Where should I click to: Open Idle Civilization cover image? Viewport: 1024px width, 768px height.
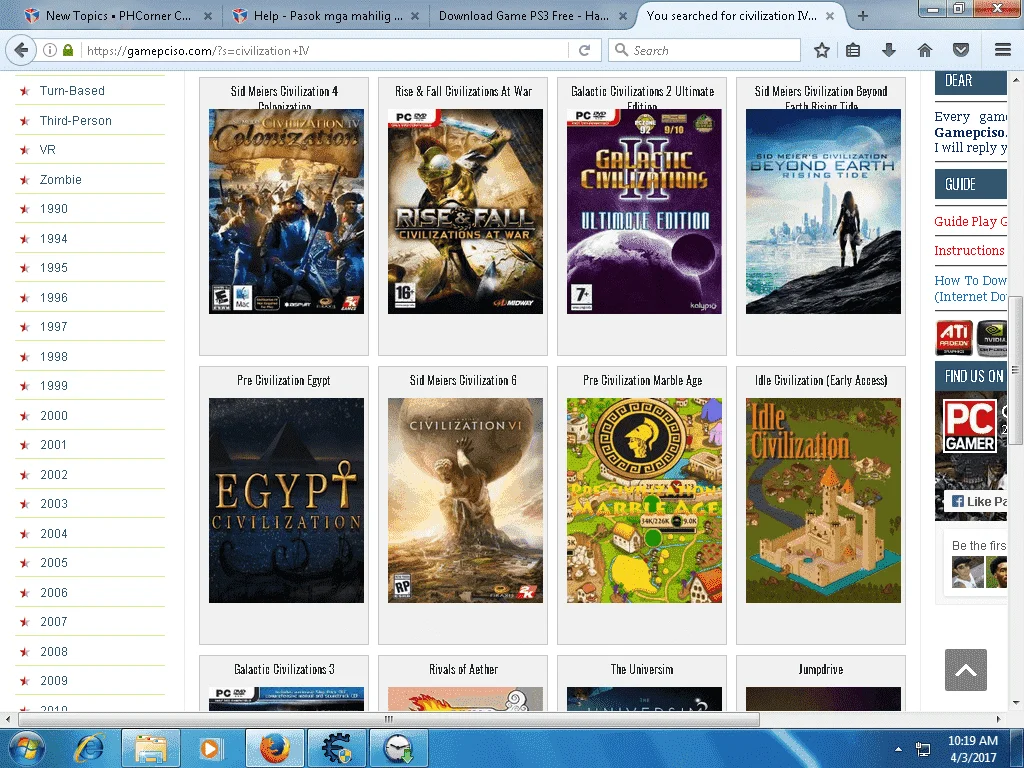click(823, 500)
